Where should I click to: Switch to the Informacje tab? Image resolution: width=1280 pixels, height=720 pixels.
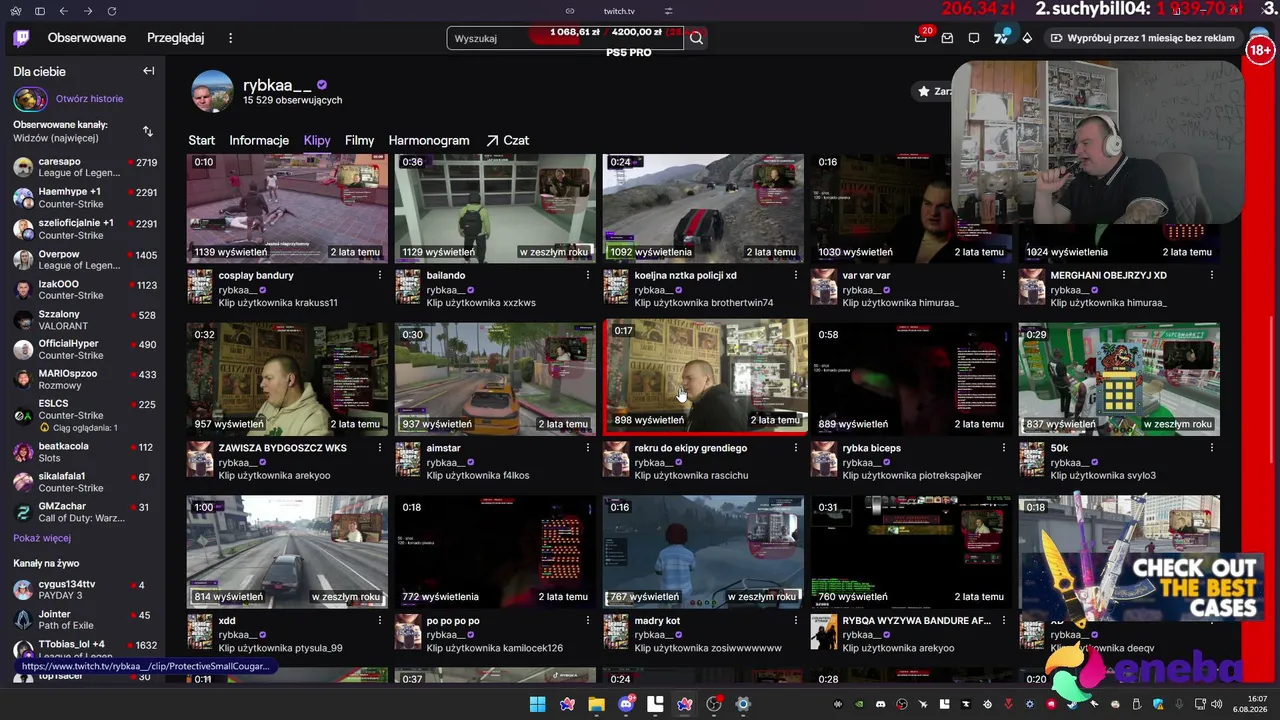(259, 141)
